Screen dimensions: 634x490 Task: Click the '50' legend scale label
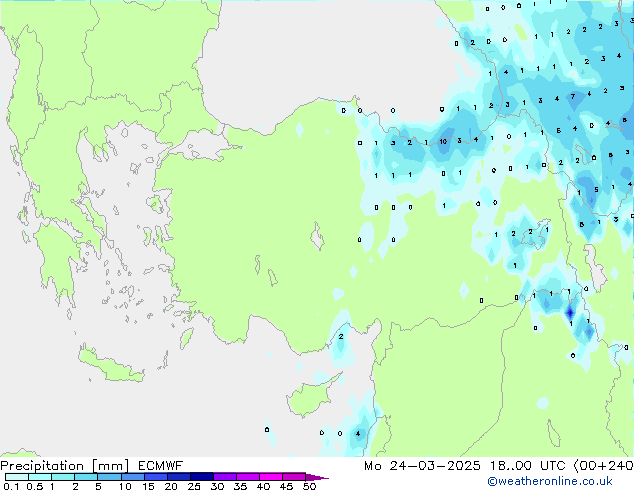309,486
